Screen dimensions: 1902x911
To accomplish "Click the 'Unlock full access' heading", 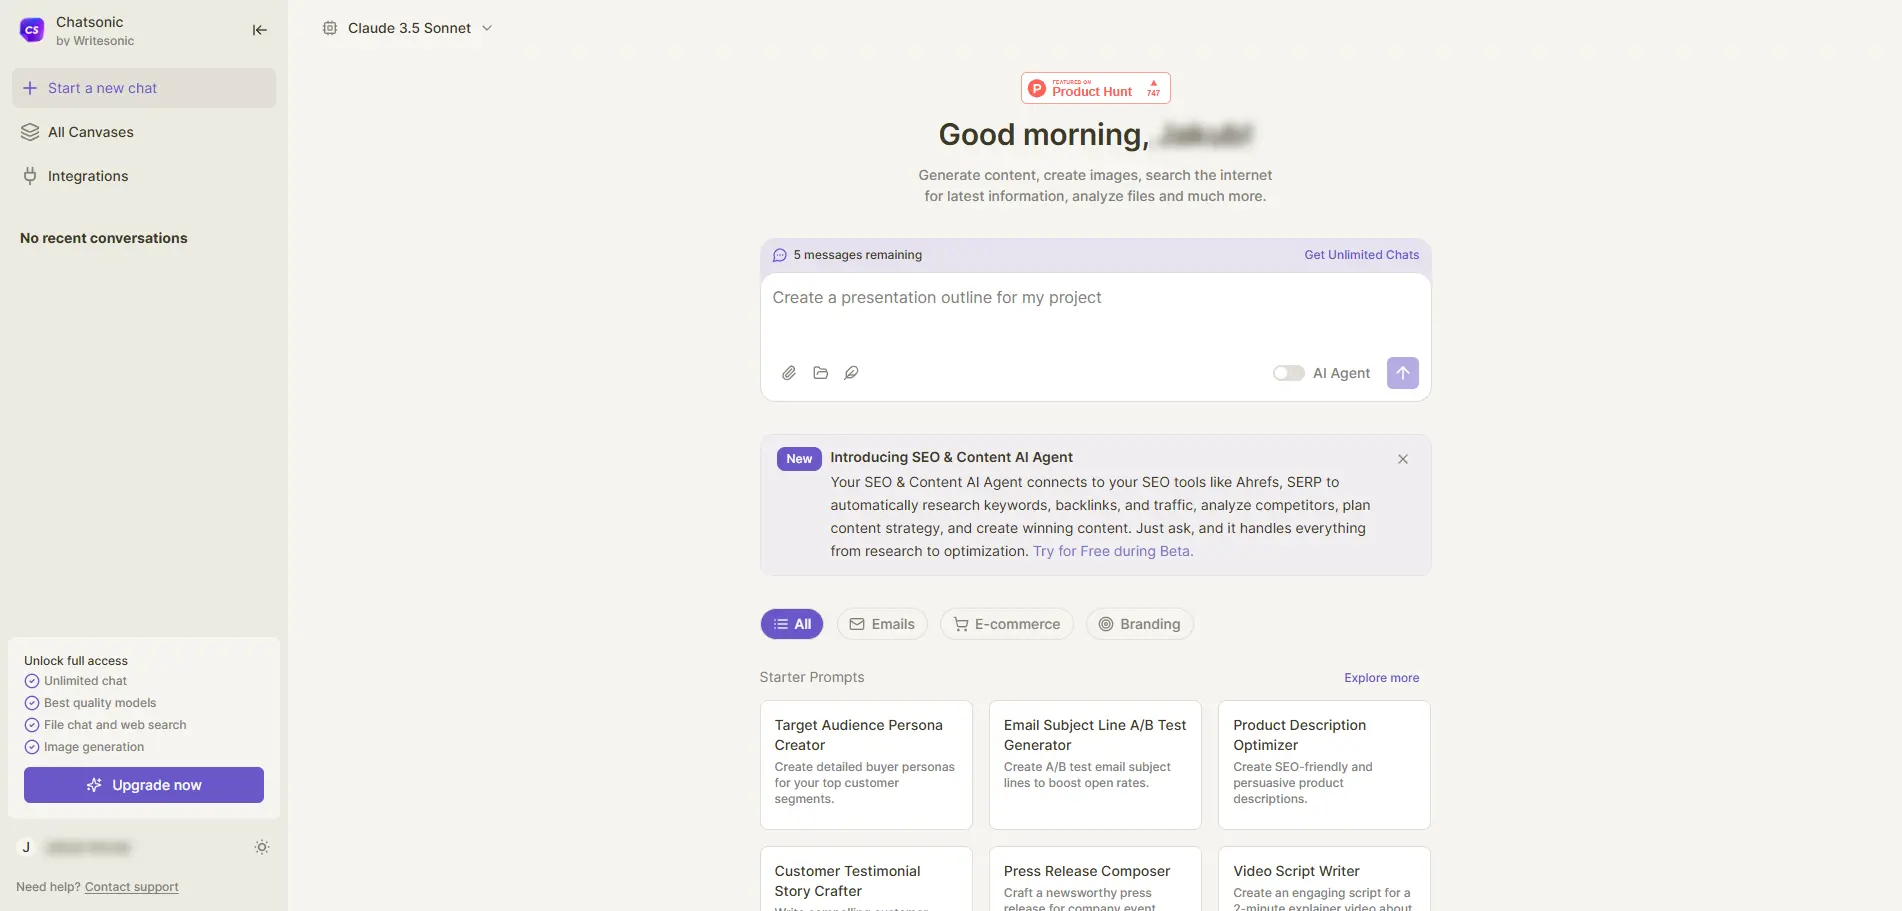I will [76, 661].
